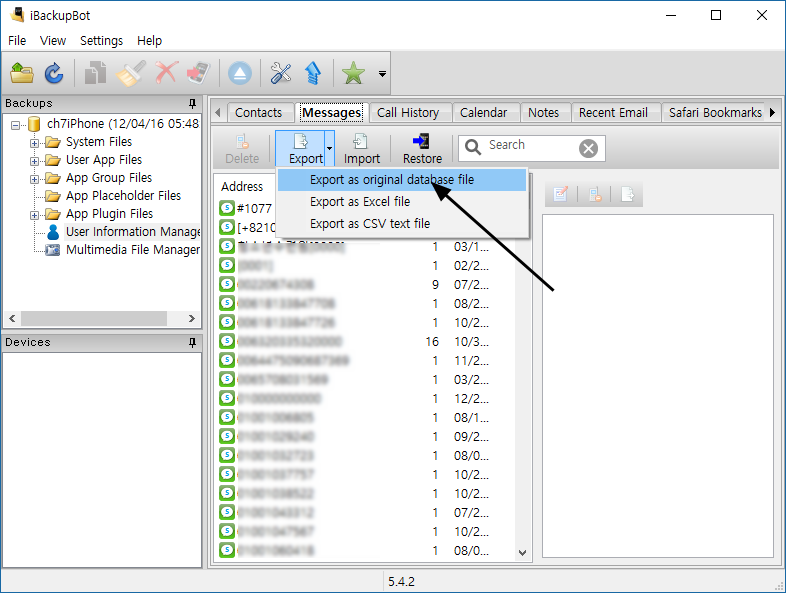The height and width of the screenshot is (593, 786).
Task: Click the edit message pencil icon
Action: [560, 194]
